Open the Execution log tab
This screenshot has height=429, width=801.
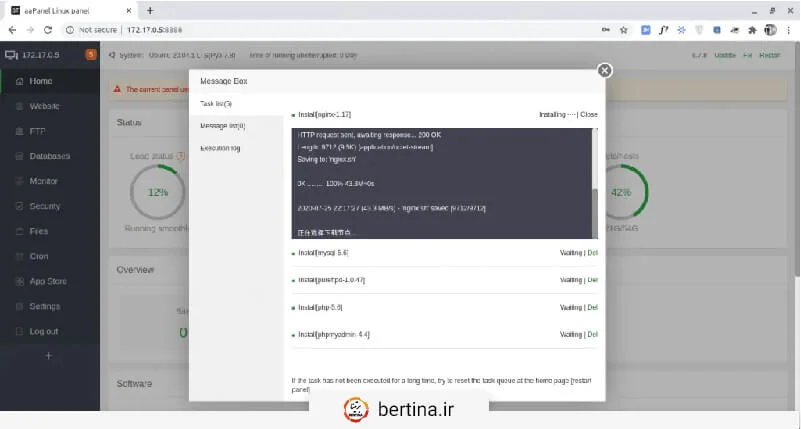(x=220, y=148)
